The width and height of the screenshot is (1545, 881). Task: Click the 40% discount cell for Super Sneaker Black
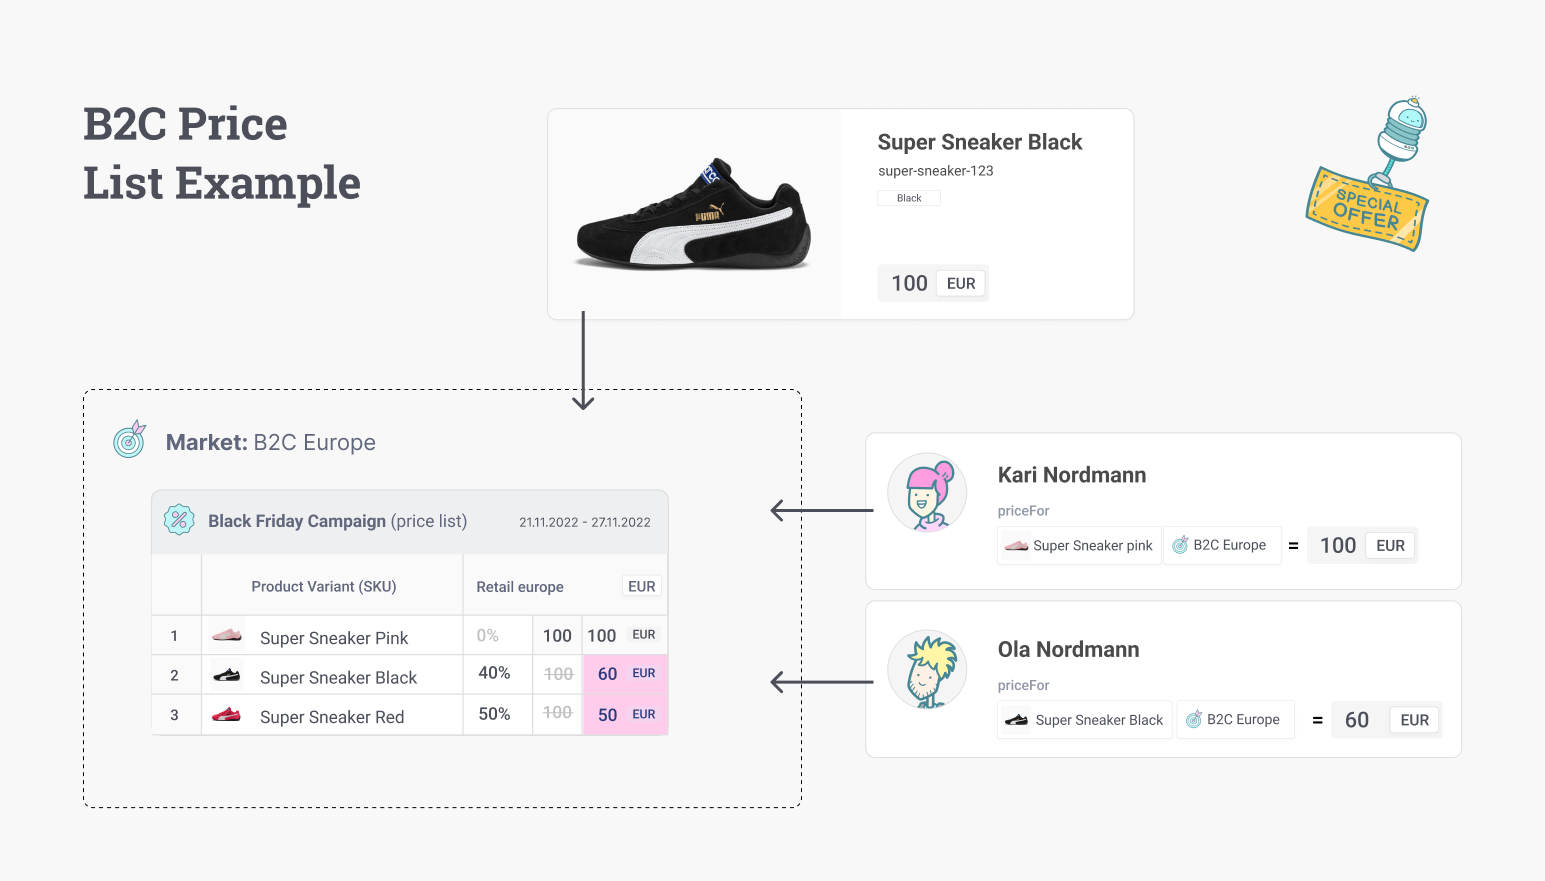(497, 674)
